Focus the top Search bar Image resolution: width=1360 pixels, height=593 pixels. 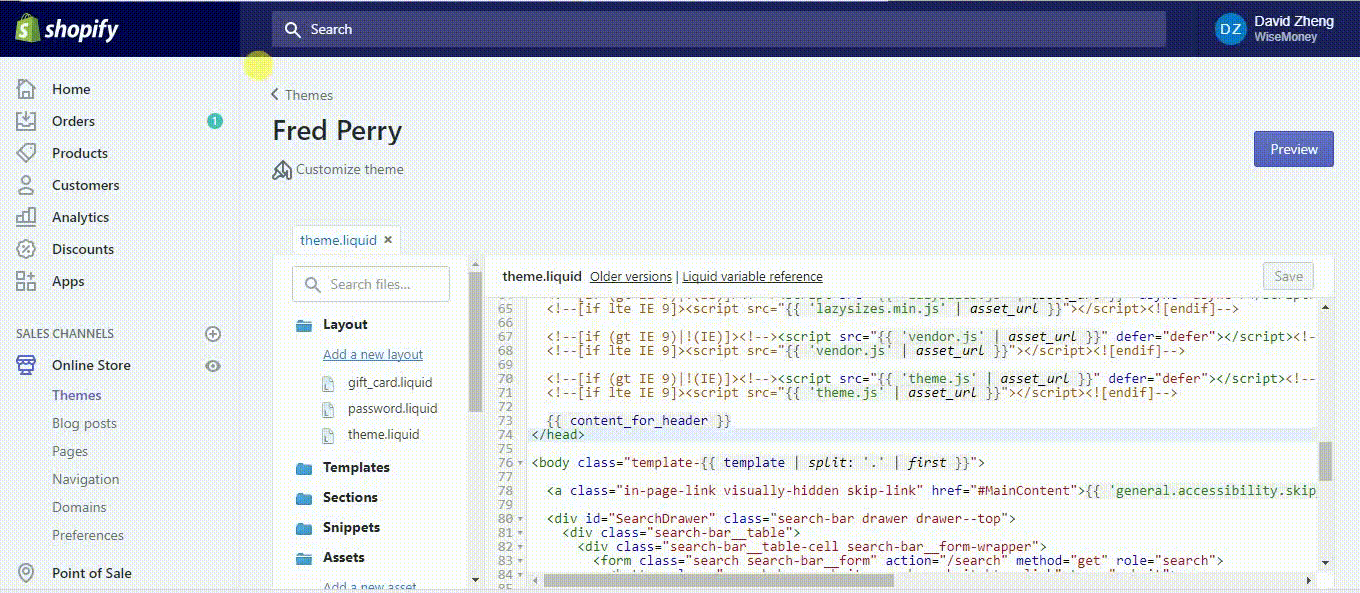(719, 29)
